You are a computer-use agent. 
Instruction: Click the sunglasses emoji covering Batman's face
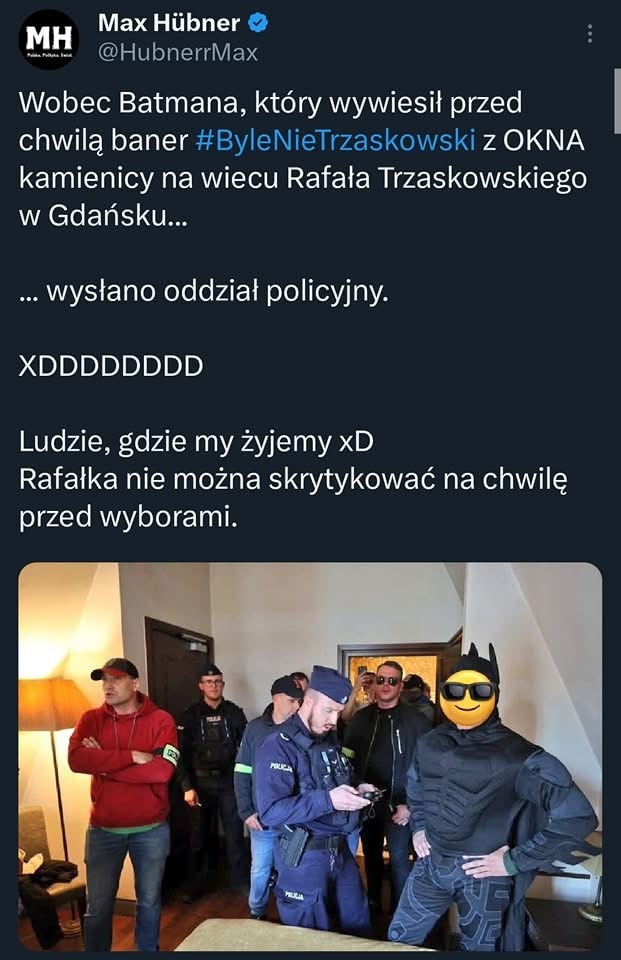467,699
